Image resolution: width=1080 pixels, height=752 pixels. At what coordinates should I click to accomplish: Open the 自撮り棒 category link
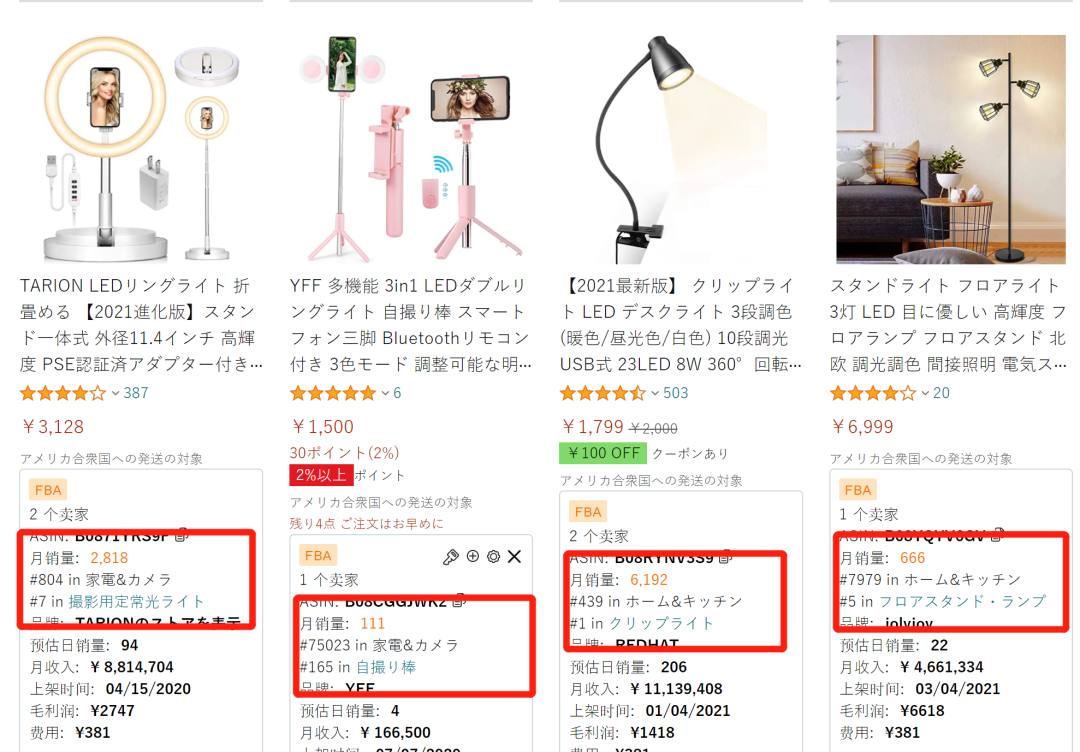tap(386, 667)
